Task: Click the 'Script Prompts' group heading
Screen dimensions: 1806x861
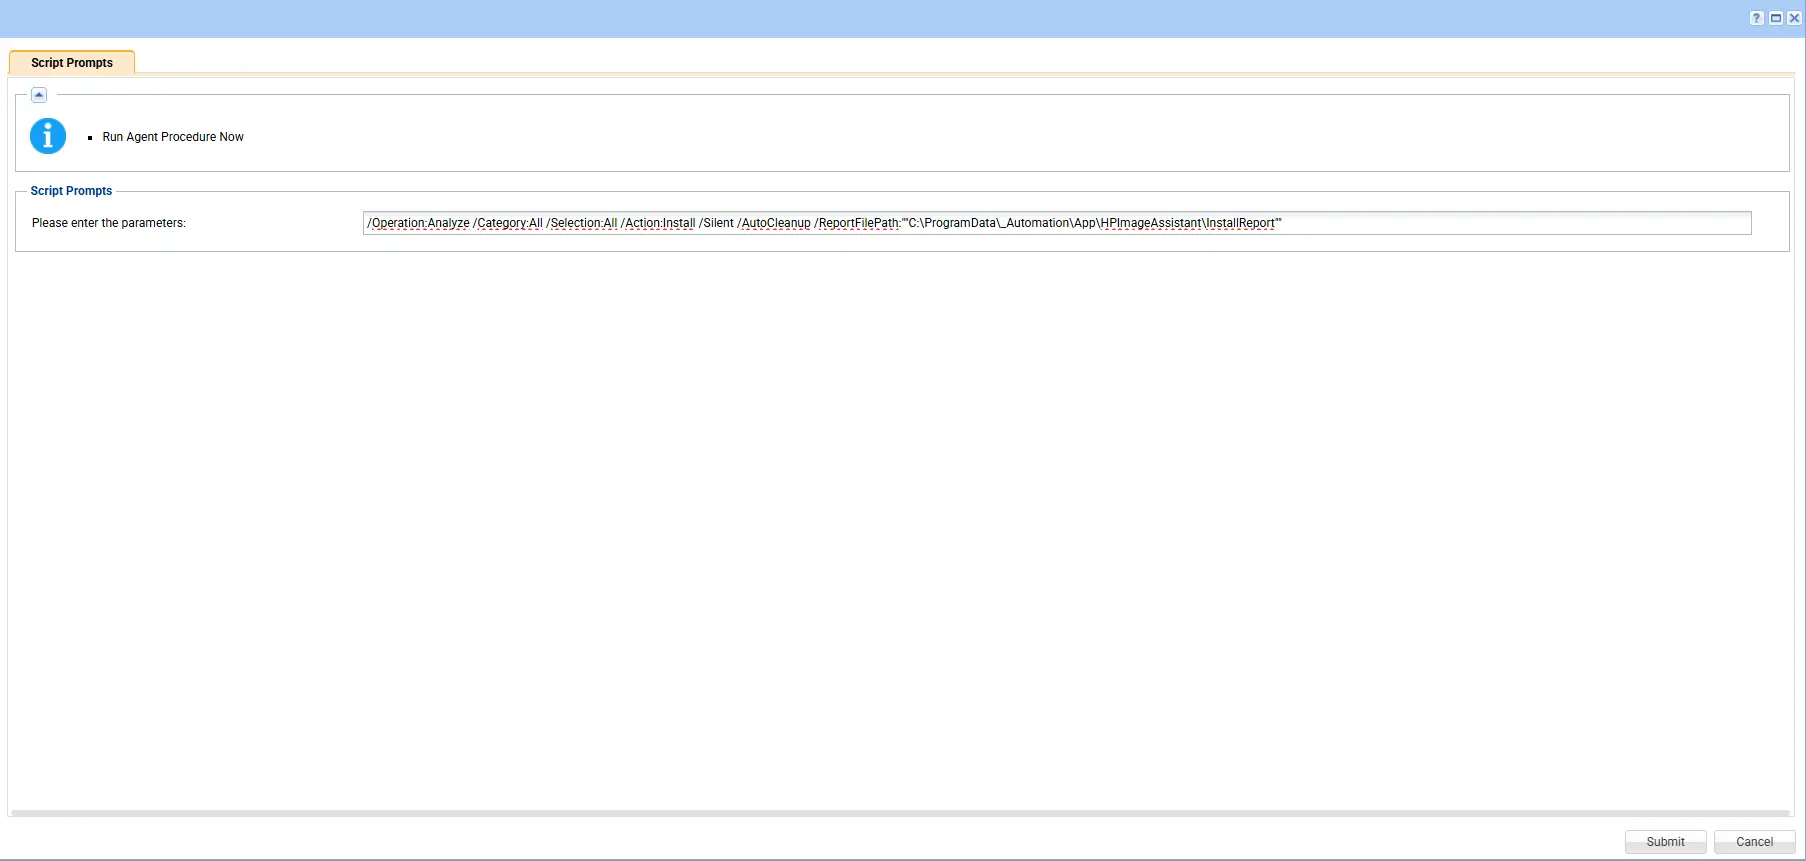Action: point(71,191)
